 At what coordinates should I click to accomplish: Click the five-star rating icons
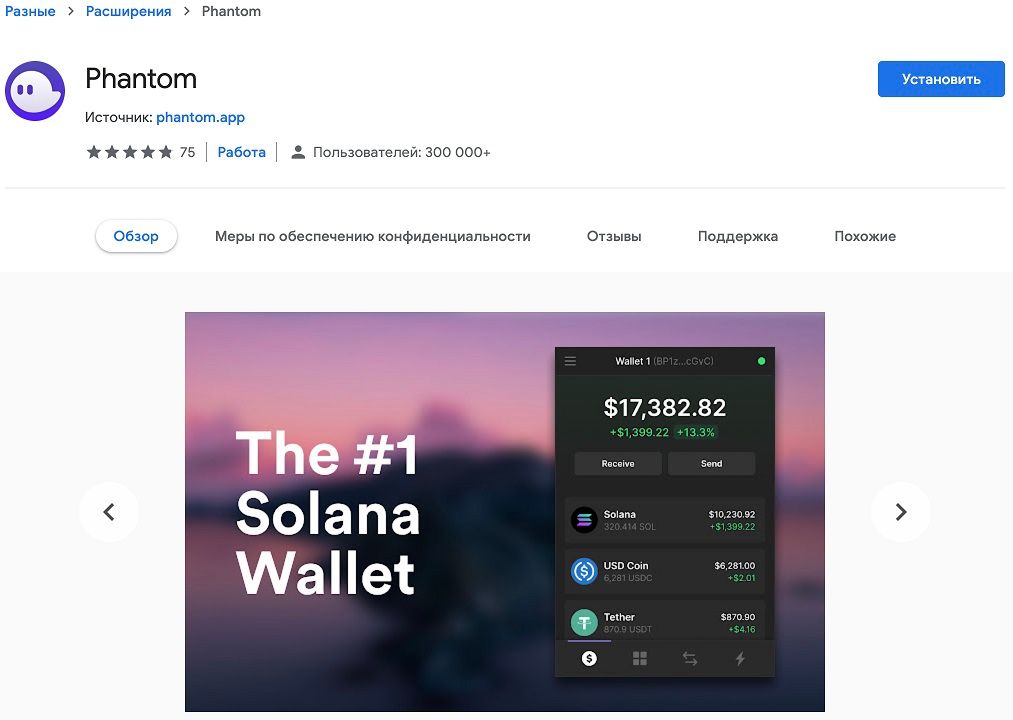(130, 153)
